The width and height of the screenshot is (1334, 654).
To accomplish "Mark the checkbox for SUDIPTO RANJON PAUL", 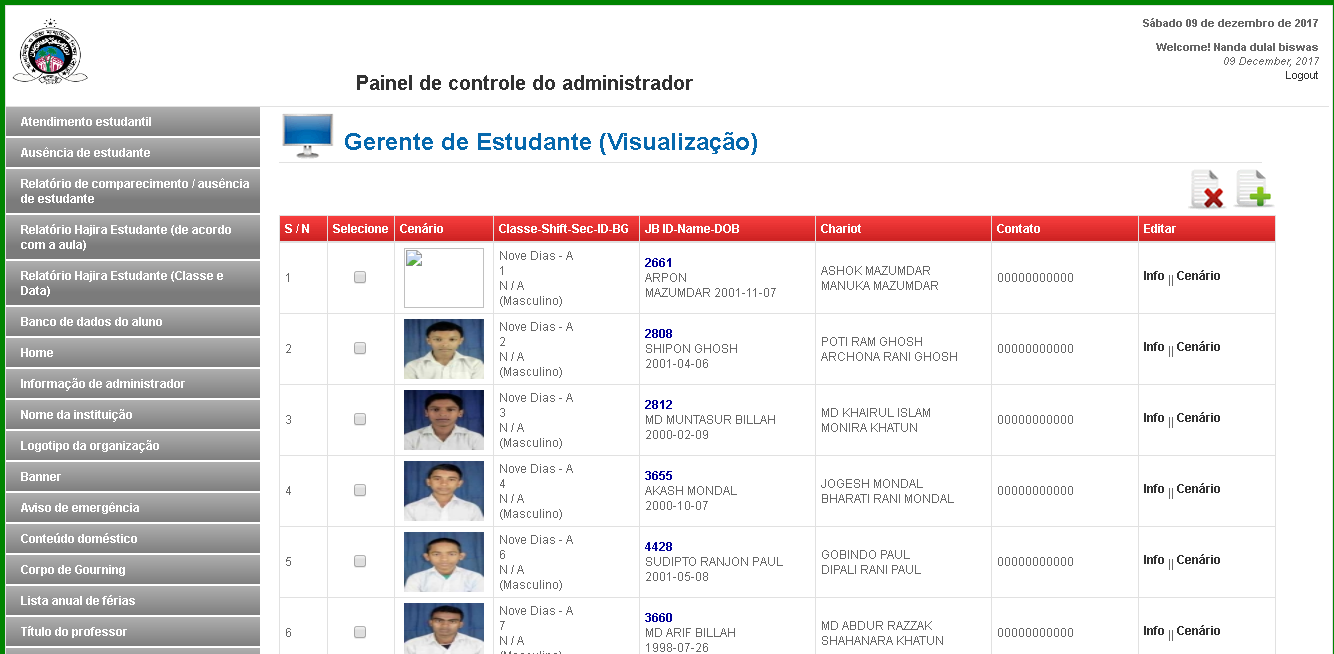I will click(360, 561).
